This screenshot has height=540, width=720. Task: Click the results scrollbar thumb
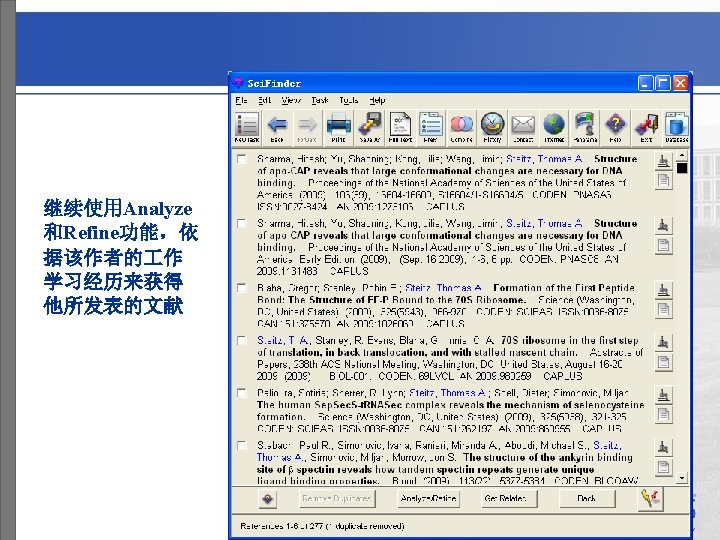click(x=682, y=168)
